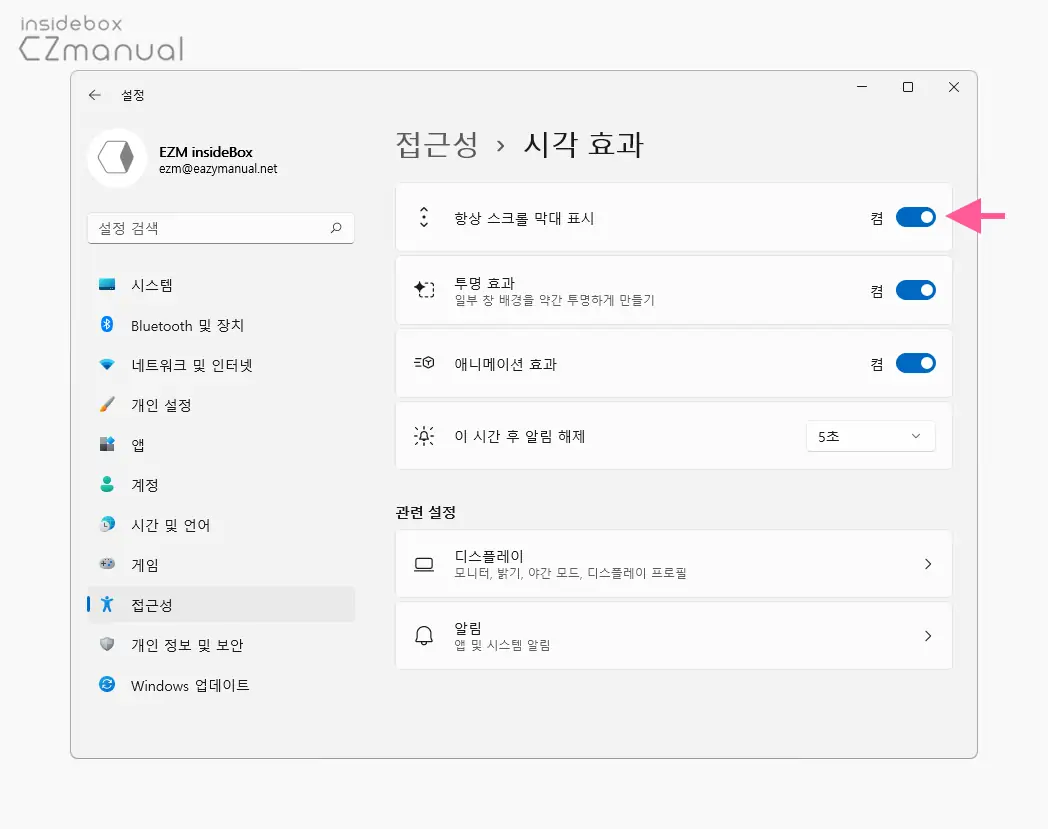Image resolution: width=1048 pixels, height=829 pixels.
Task: Open Bluetooth 및 장치 category
Action: [x=221, y=325]
